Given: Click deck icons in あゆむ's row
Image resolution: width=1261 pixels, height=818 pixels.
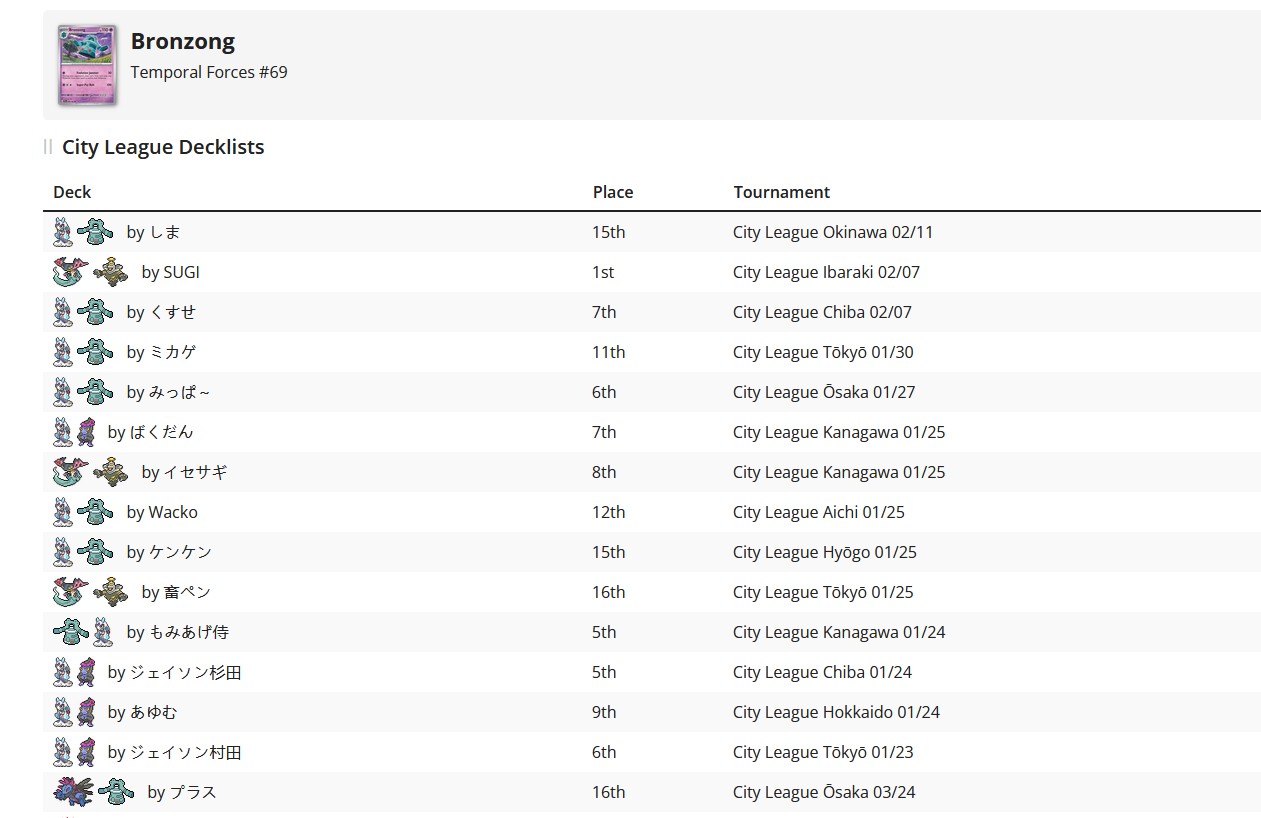Looking at the screenshot, I should 74,712.
